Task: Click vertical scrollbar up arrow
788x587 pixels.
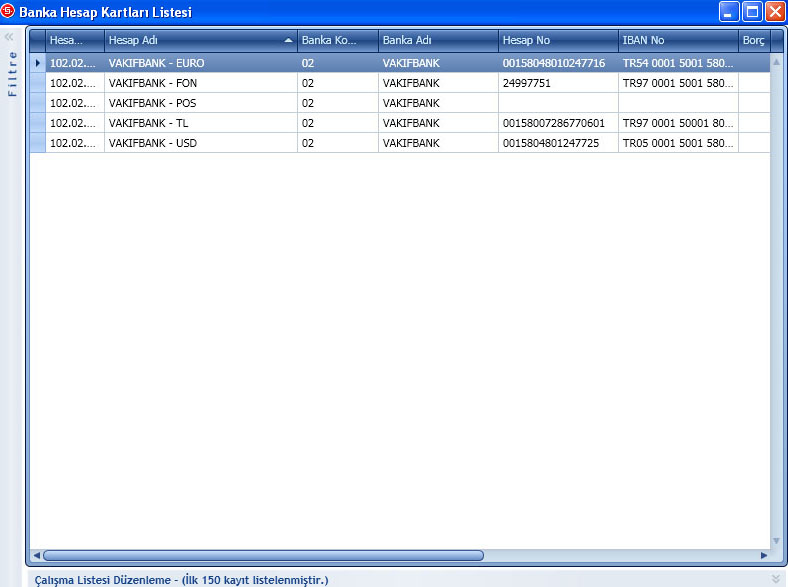Action: 776,62
